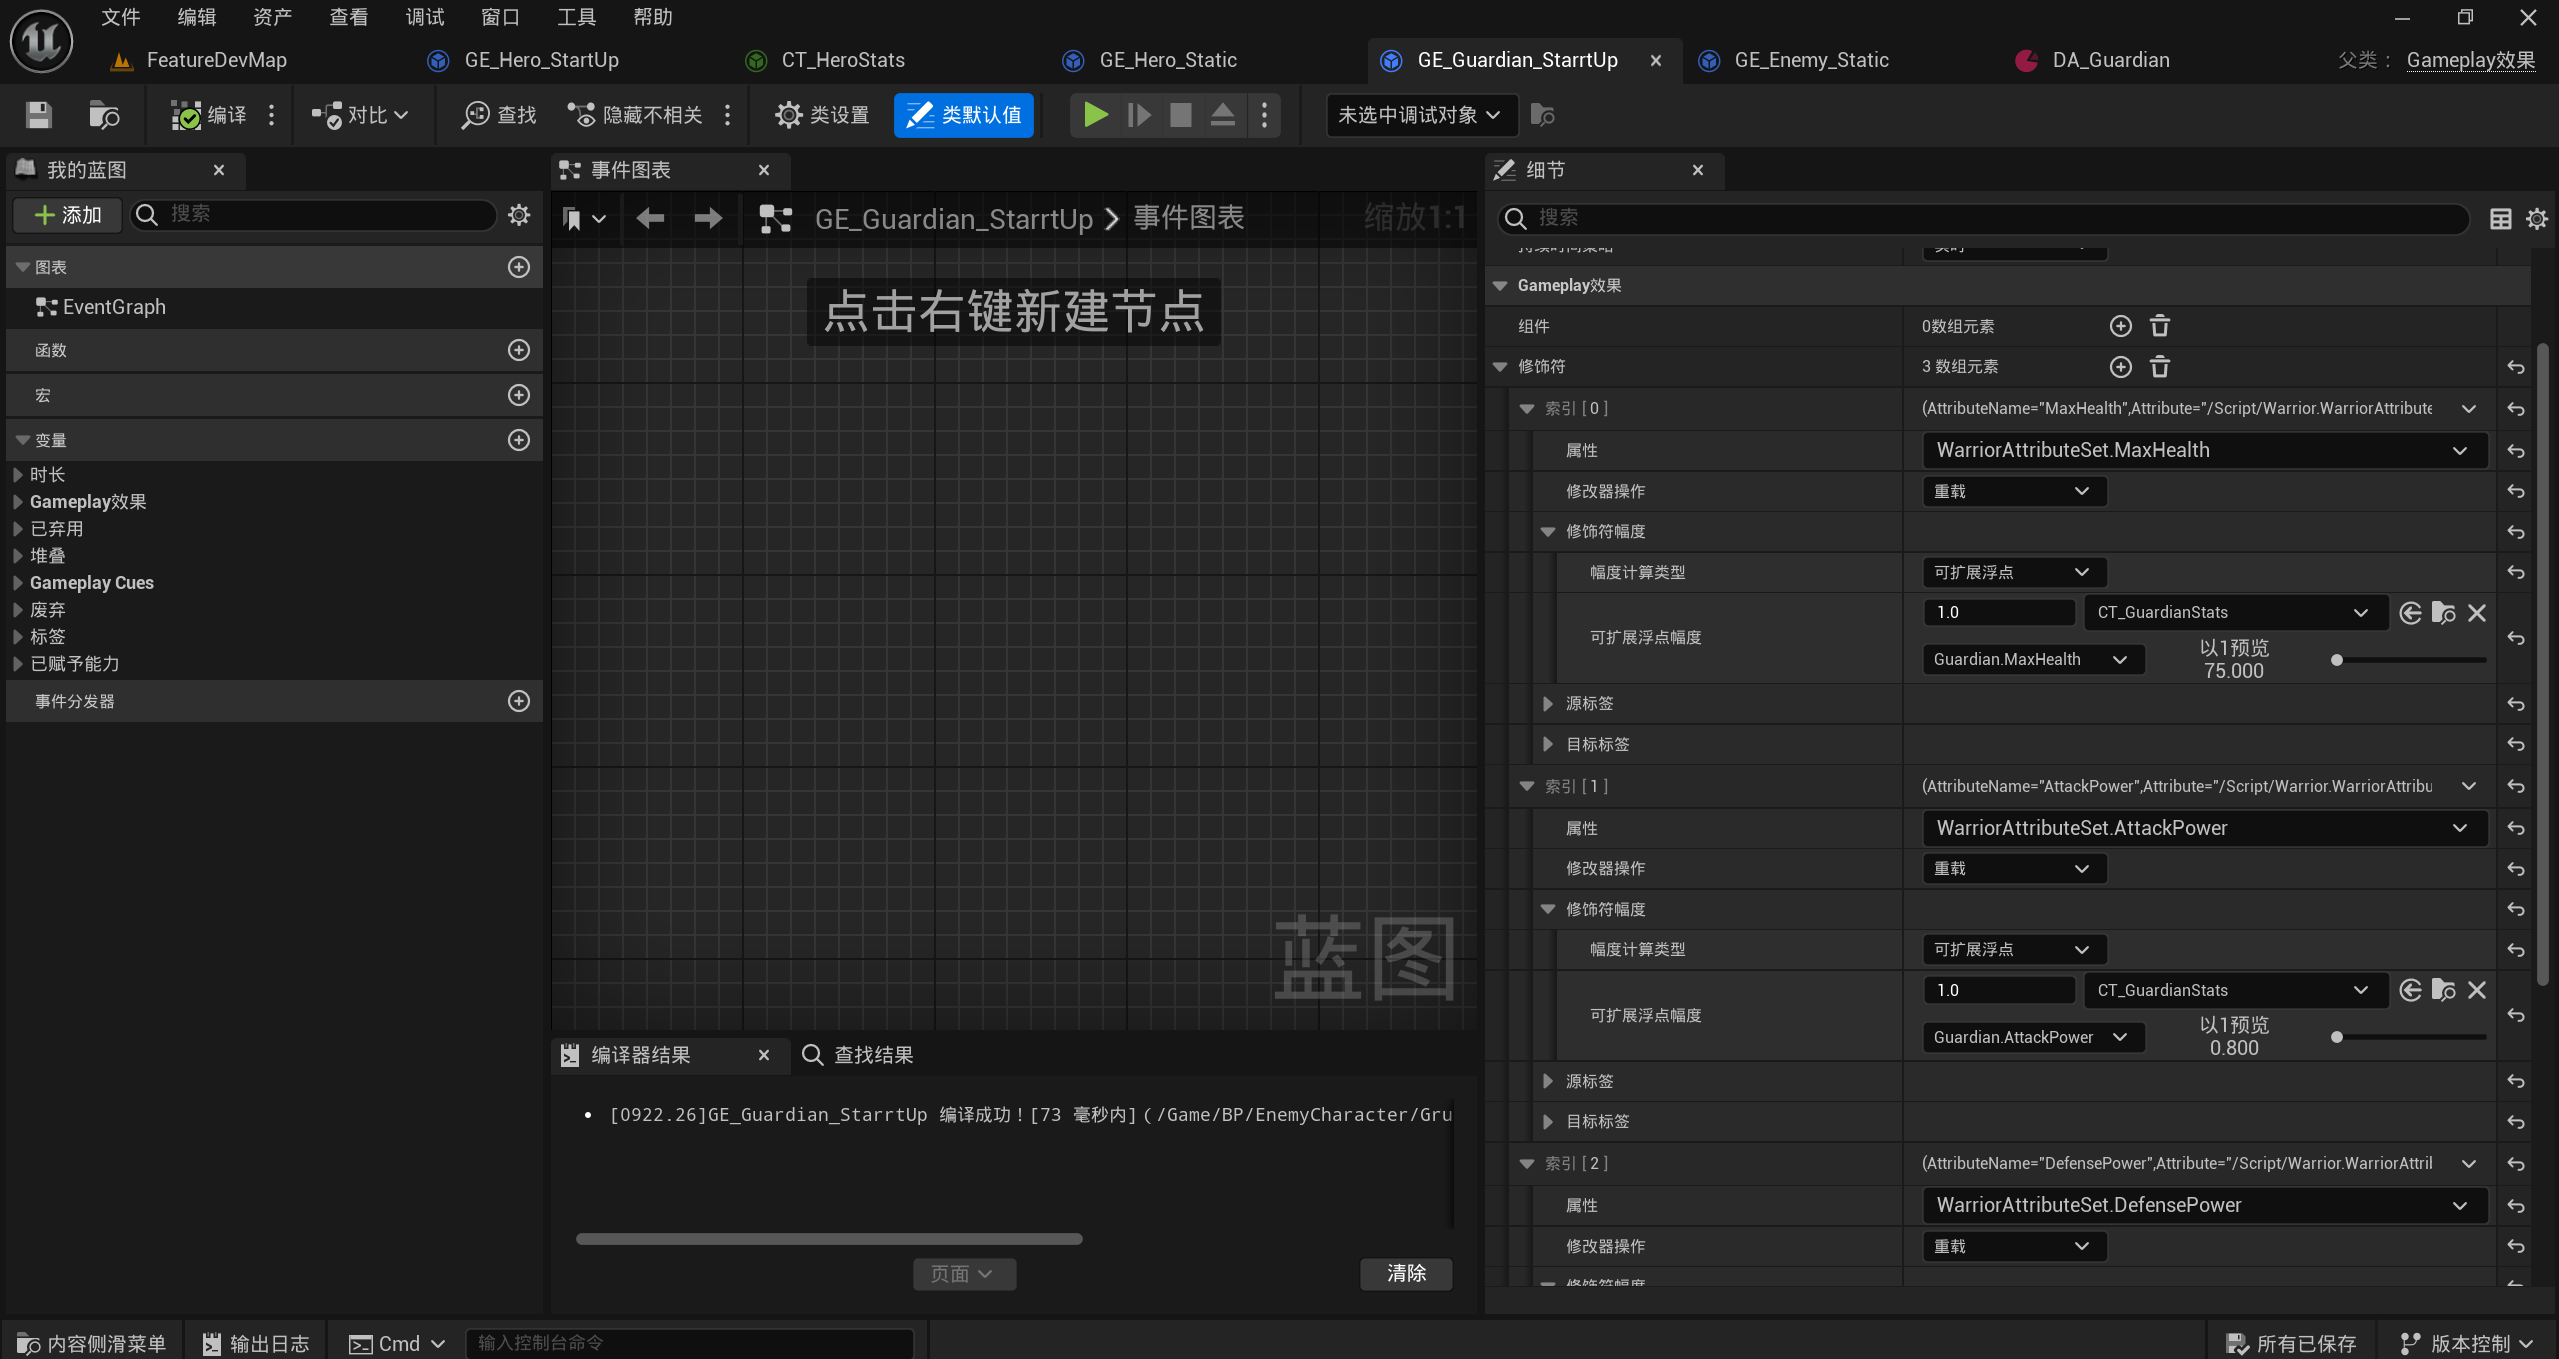2559x1359 pixels.
Task: Open Output Log
Action: pos(256,1343)
